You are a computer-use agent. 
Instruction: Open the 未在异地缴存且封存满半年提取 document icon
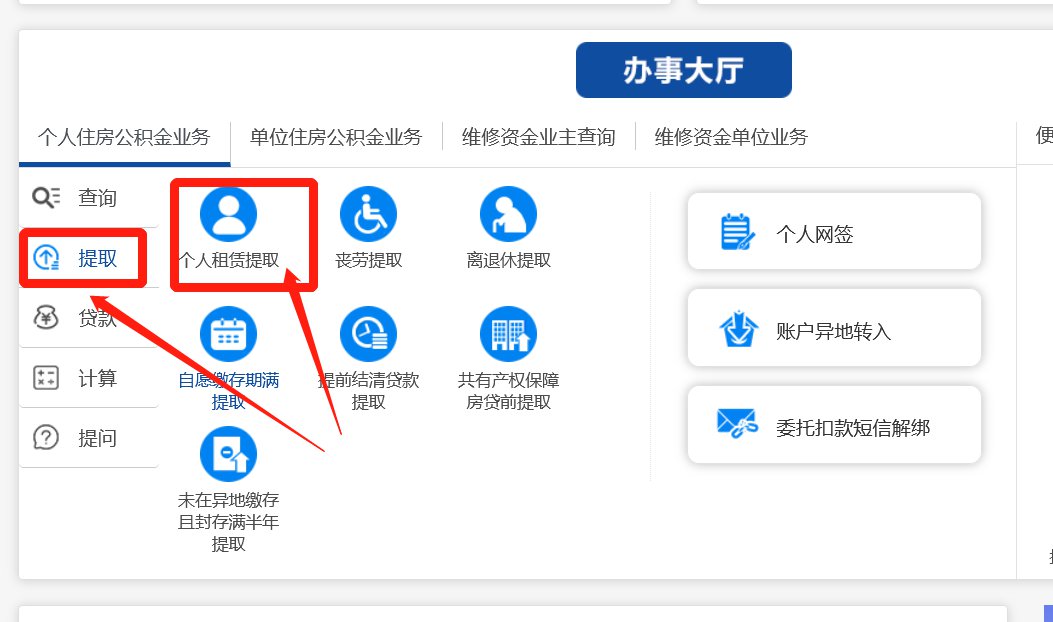pos(228,454)
